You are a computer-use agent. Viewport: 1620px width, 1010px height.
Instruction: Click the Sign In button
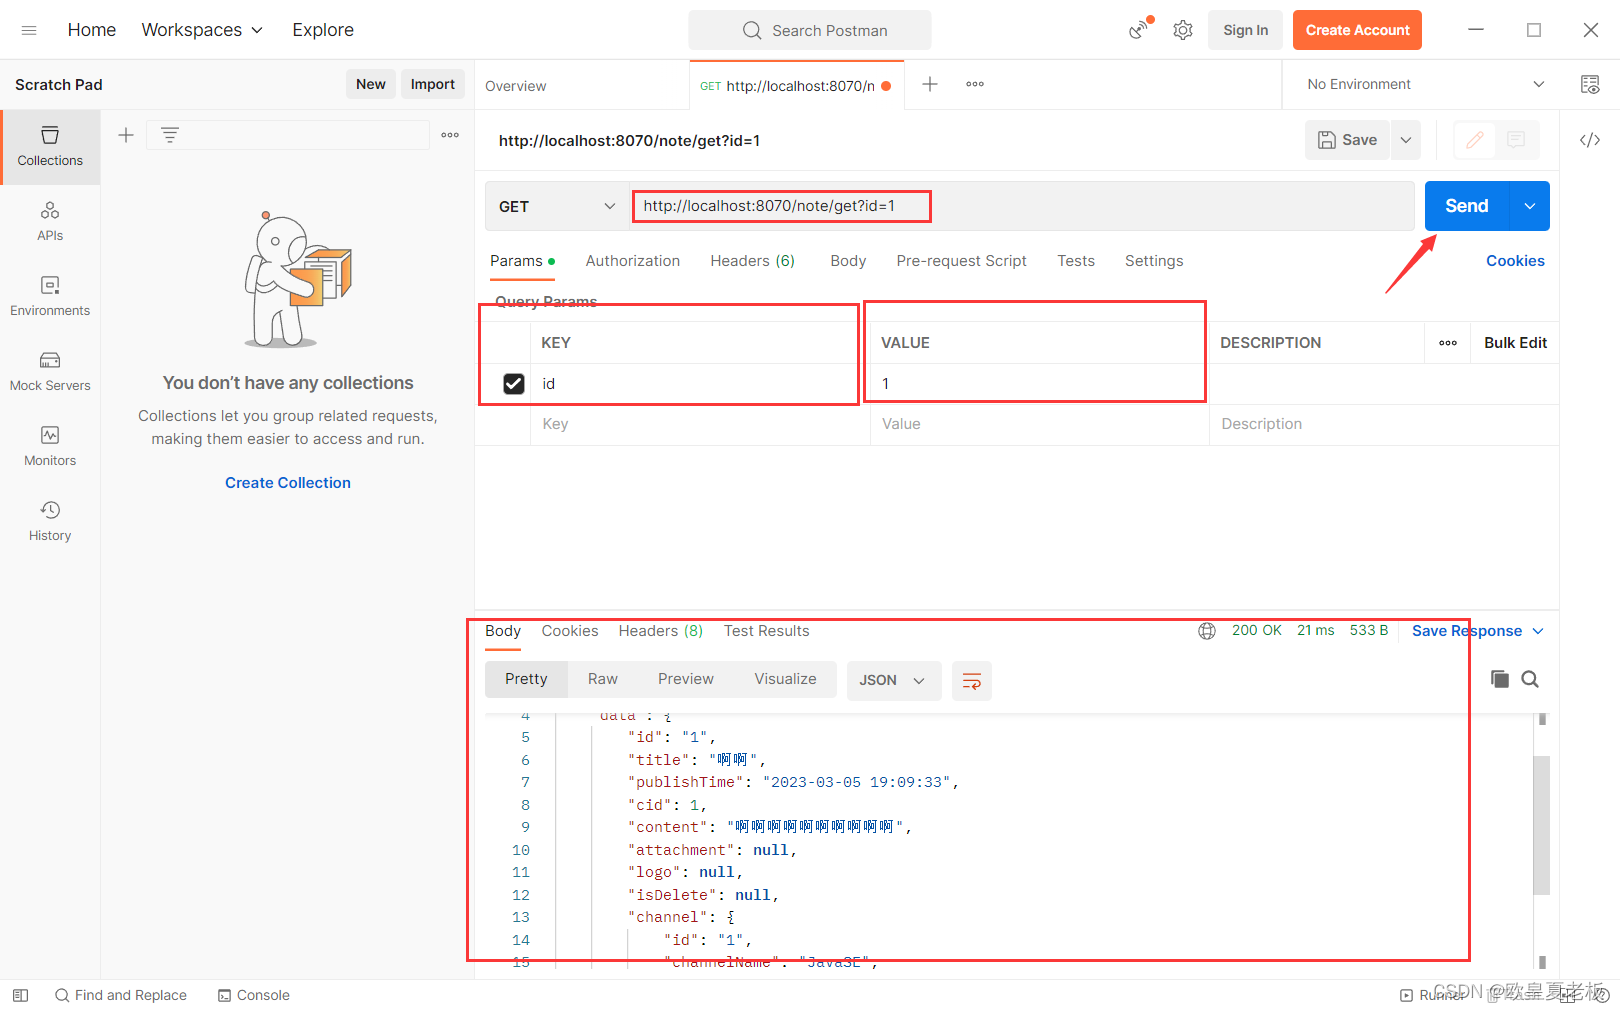tap(1245, 30)
